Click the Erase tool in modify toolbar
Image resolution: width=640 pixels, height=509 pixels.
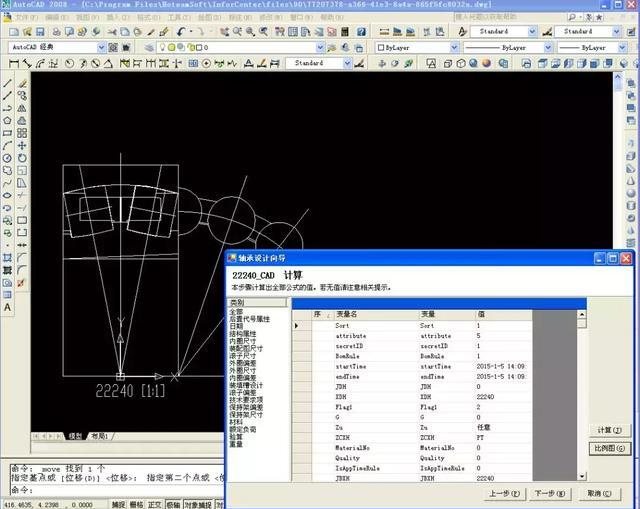click(x=22, y=83)
